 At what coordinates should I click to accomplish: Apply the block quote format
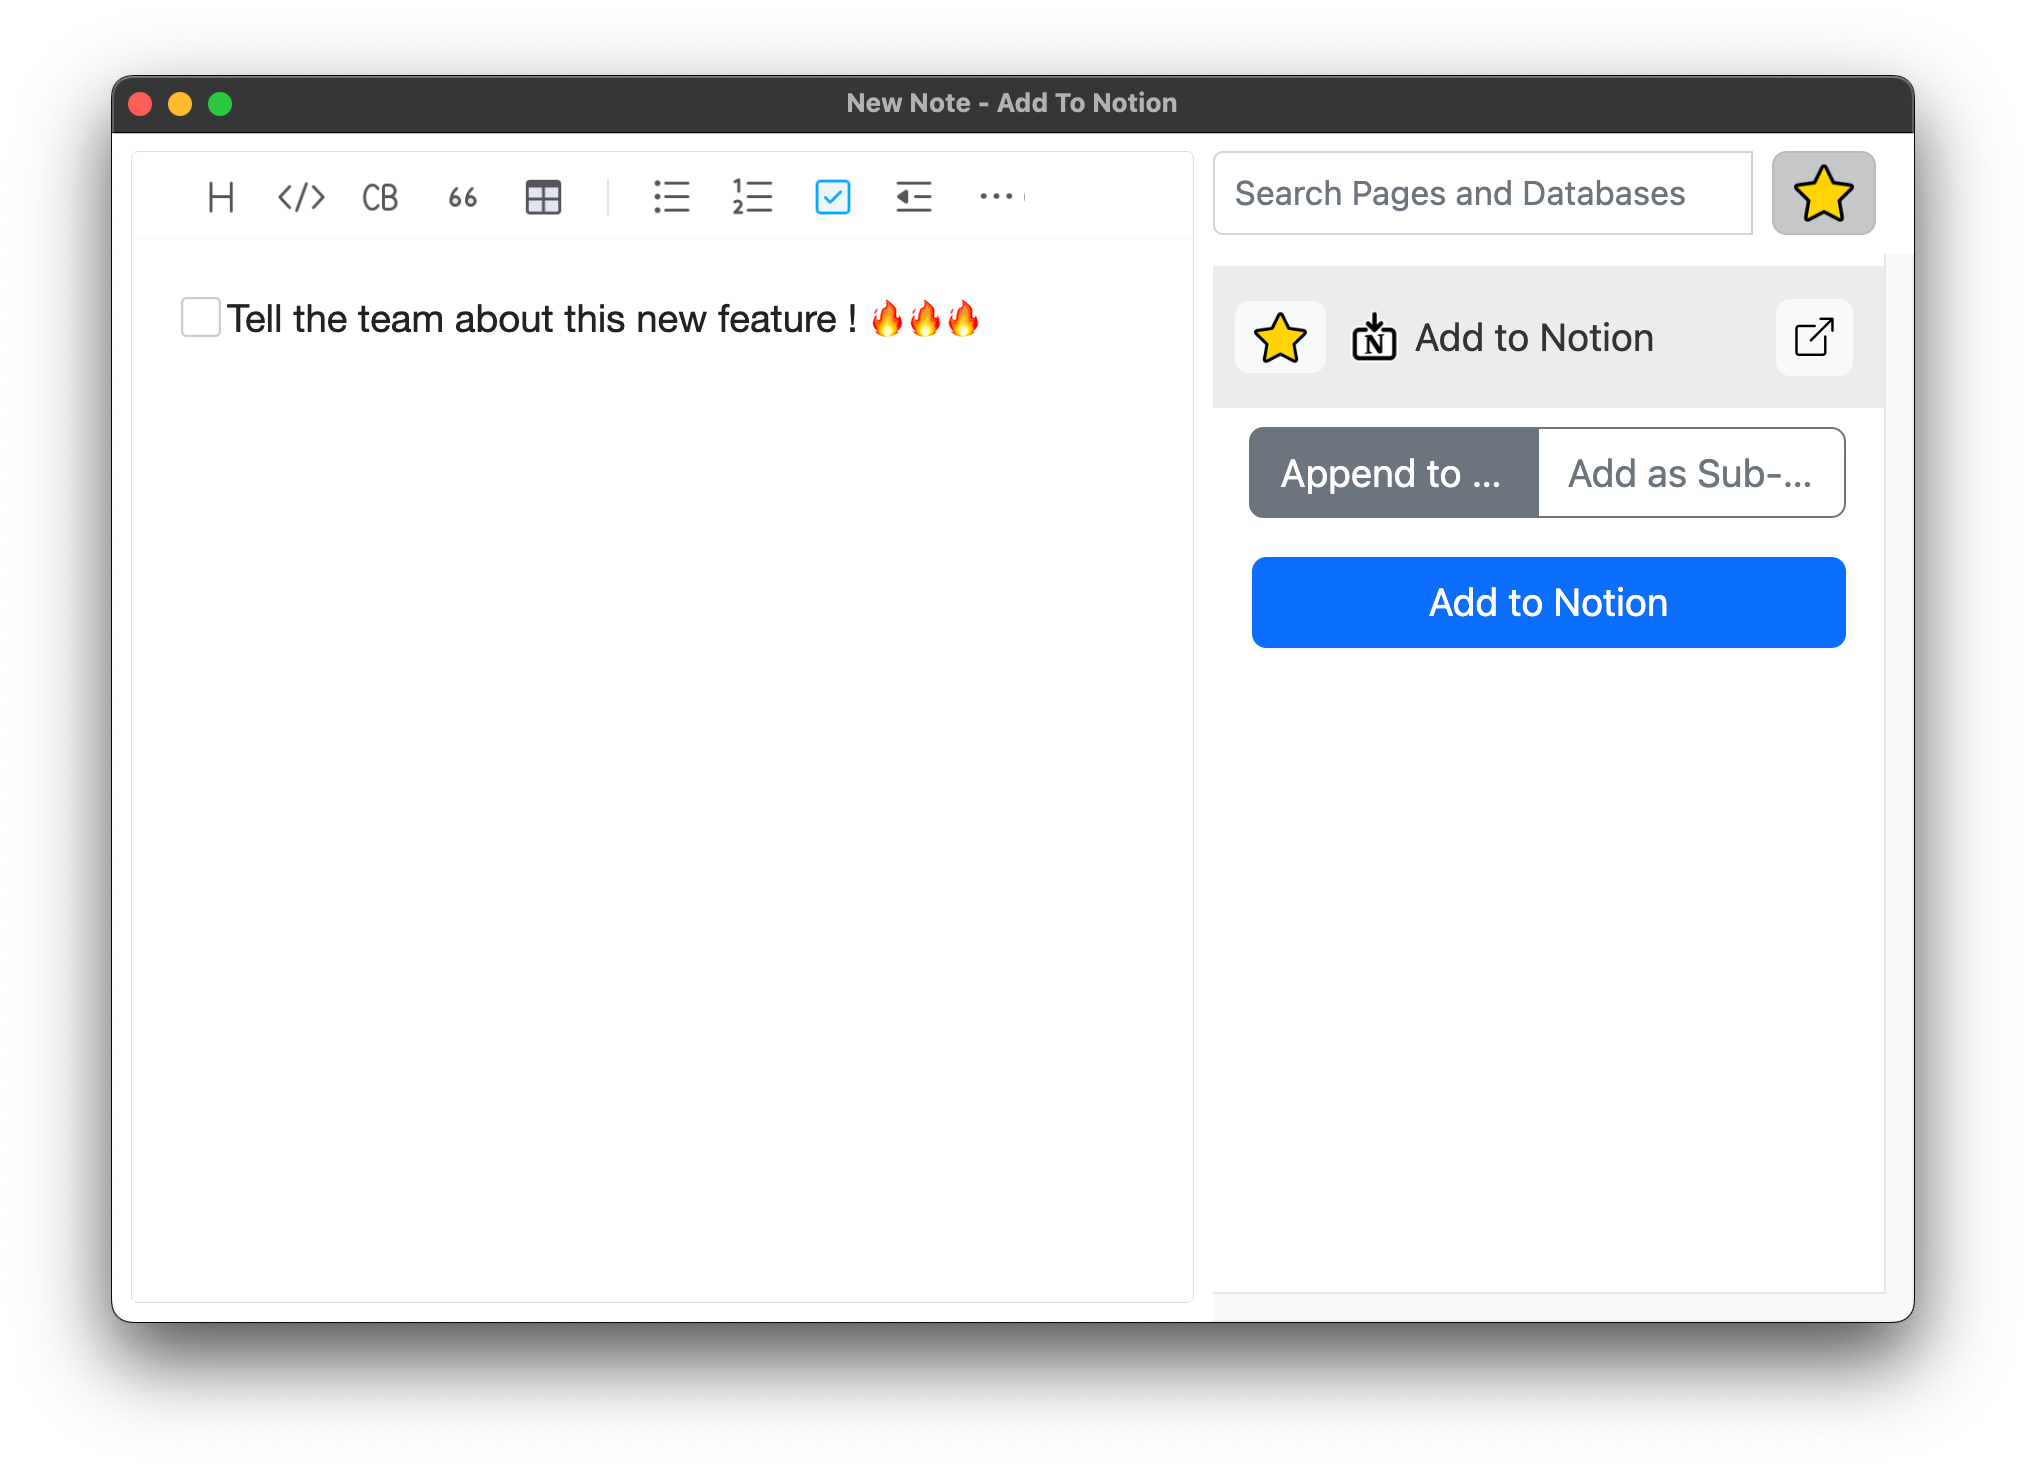(x=462, y=197)
